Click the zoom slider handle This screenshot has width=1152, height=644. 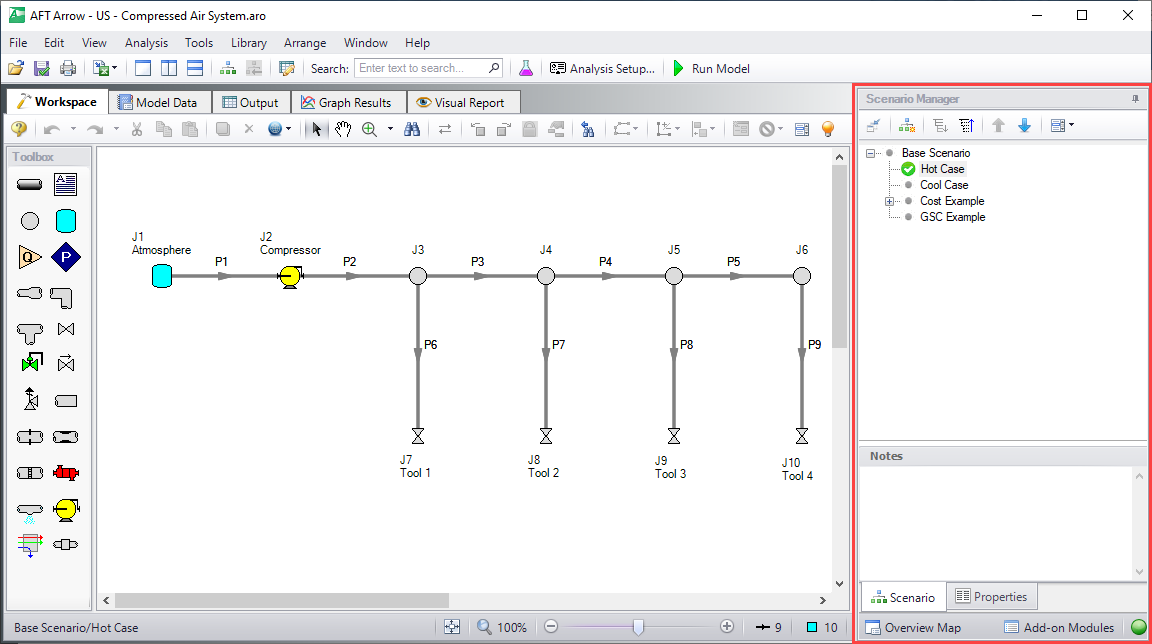point(638,627)
